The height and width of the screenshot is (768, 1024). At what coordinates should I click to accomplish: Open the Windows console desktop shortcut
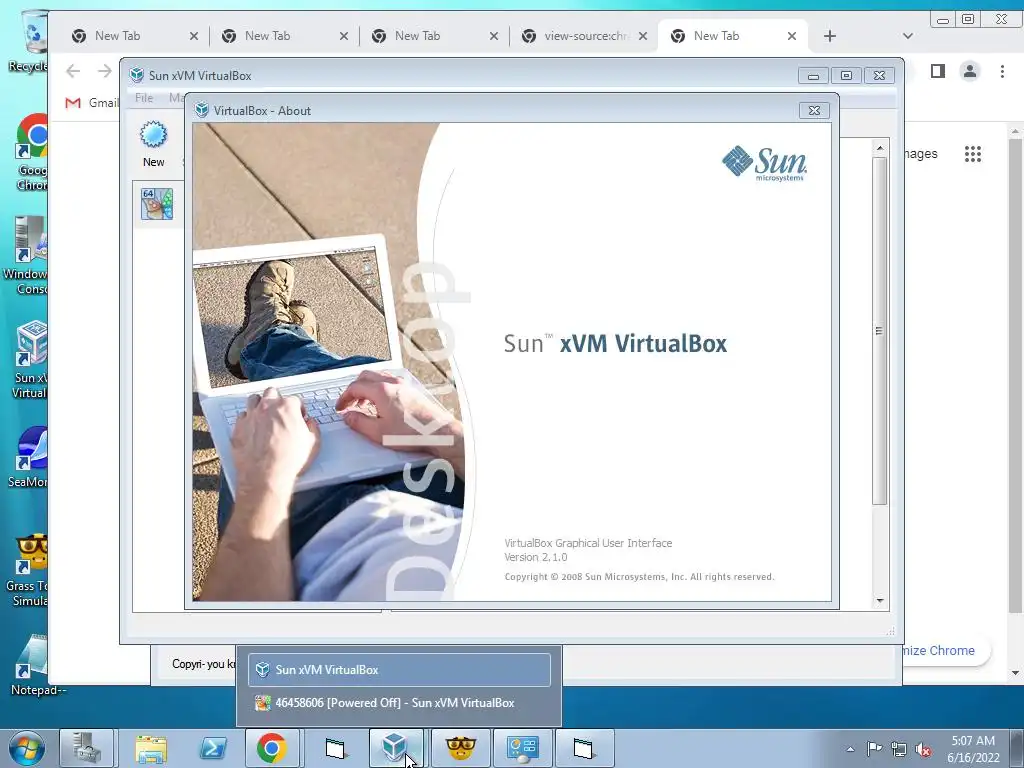tap(27, 255)
